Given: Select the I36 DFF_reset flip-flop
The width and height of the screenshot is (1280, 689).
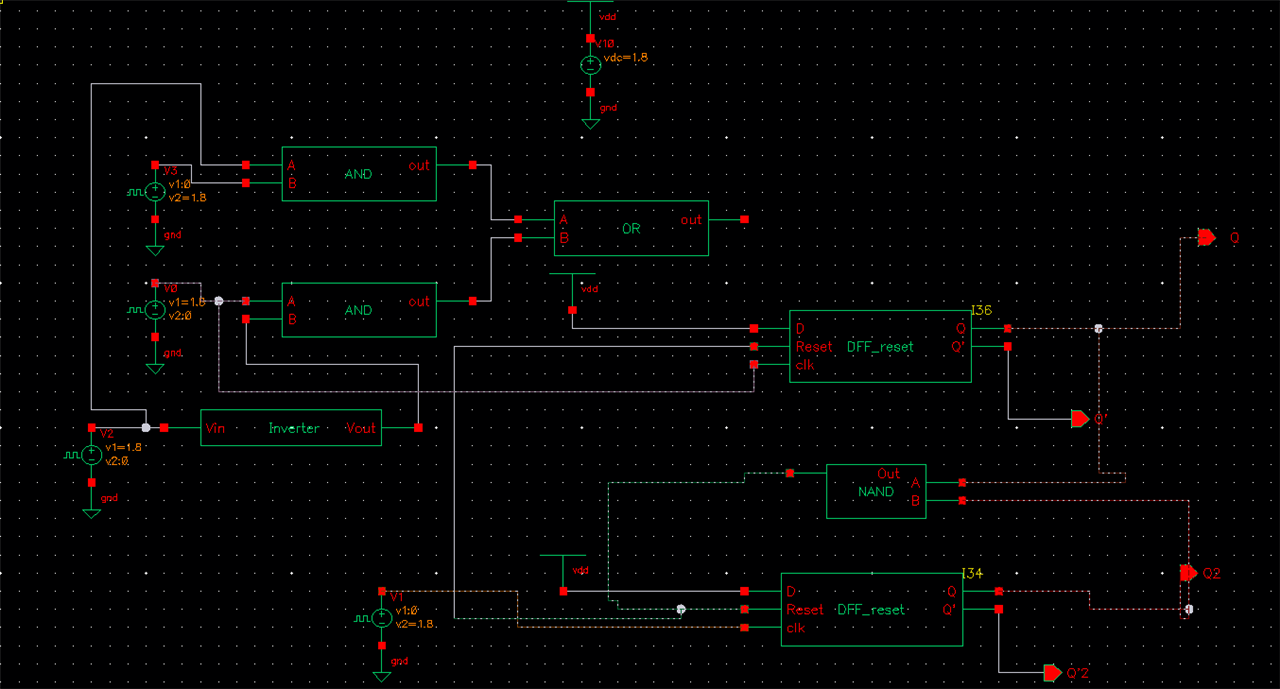Looking at the screenshot, I should point(879,346).
